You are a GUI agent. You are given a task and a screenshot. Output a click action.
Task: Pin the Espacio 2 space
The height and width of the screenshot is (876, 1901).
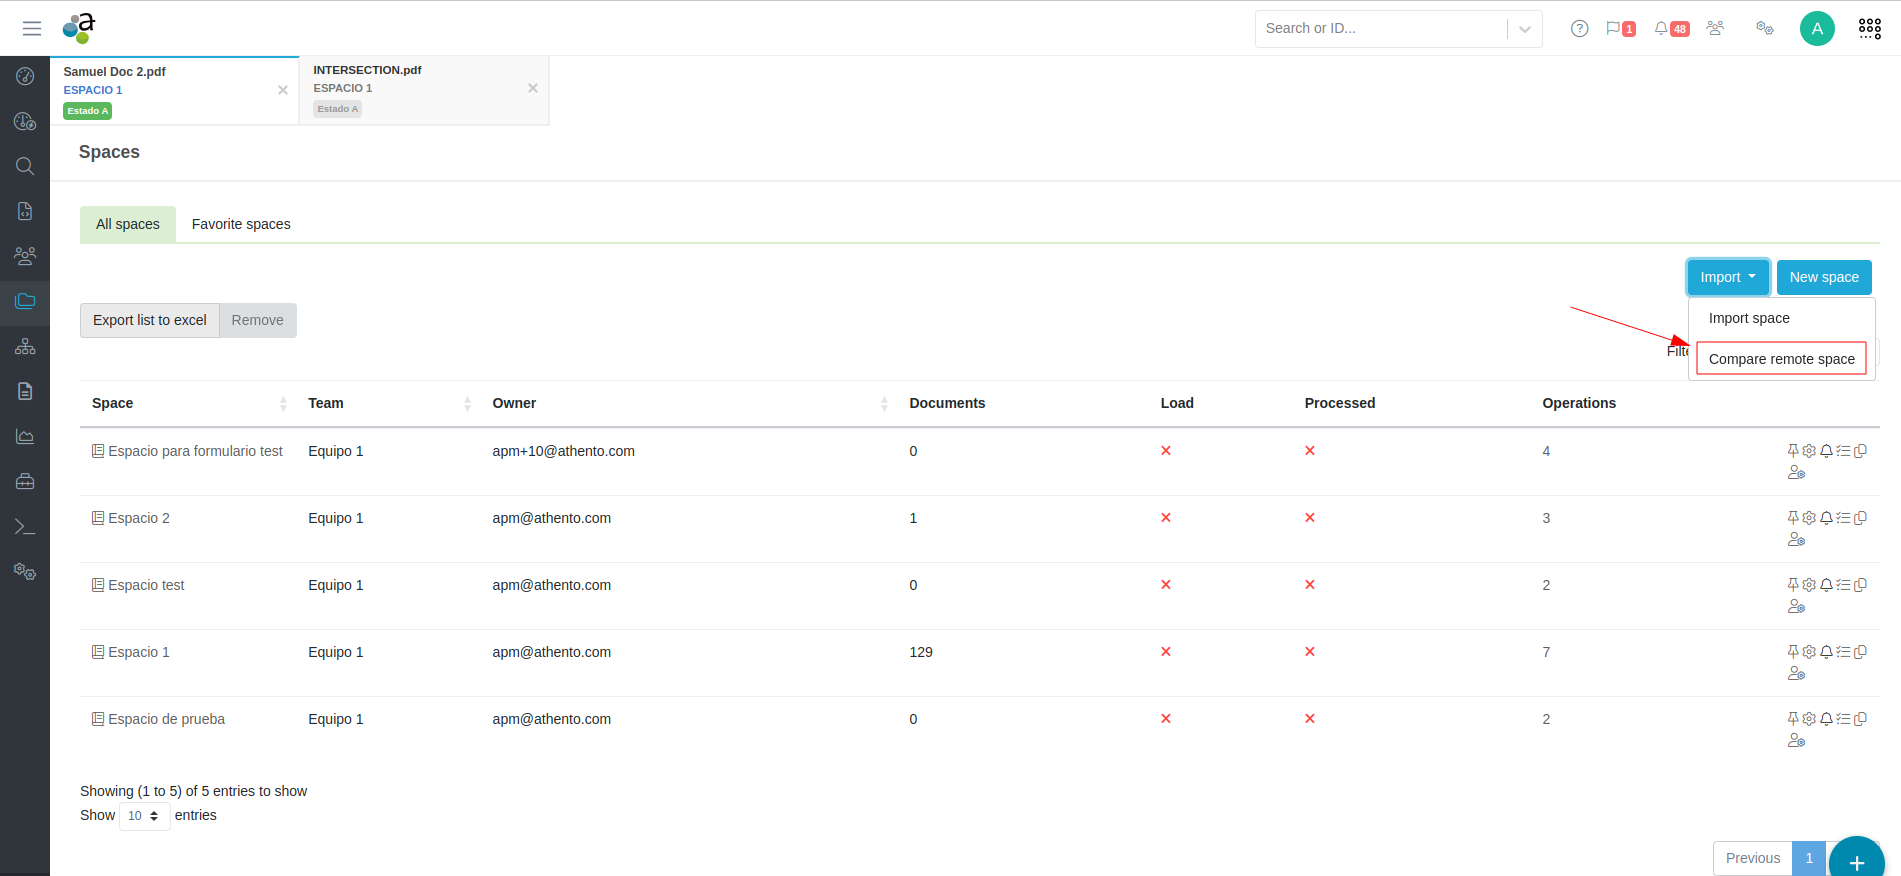1793,518
